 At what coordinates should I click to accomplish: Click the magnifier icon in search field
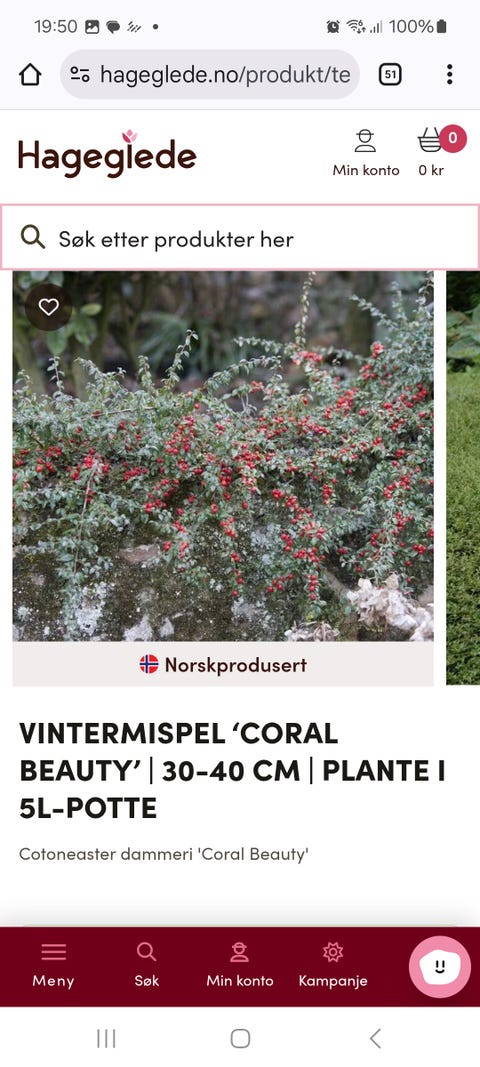33,237
